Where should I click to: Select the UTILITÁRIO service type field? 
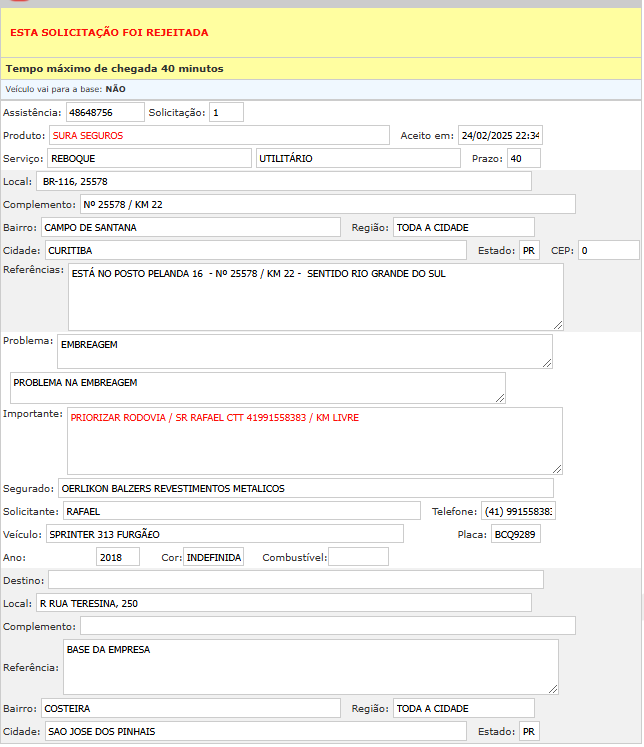tap(359, 158)
